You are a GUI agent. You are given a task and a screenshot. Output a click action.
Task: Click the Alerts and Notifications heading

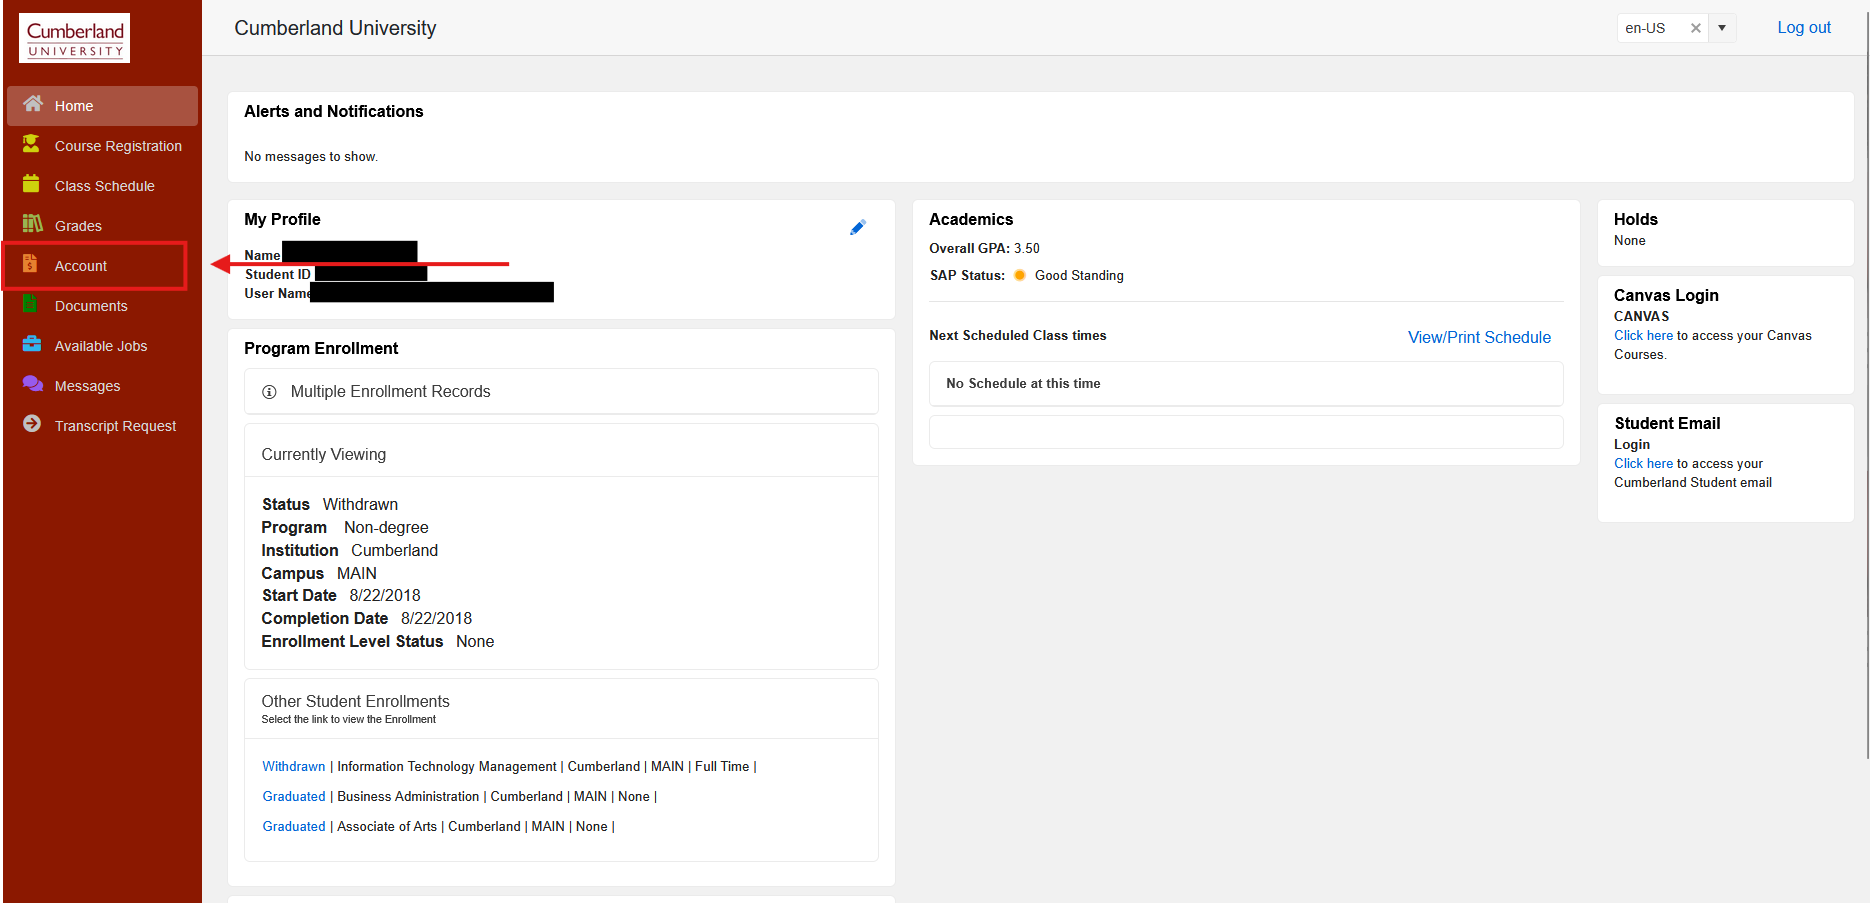(334, 112)
